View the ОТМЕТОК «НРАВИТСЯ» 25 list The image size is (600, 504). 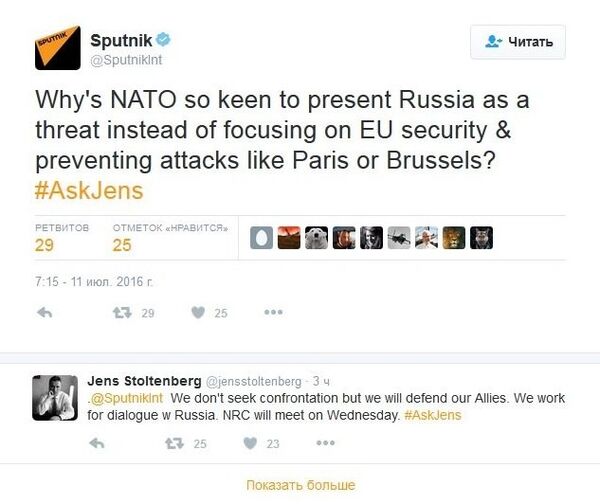tap(170, 238)
